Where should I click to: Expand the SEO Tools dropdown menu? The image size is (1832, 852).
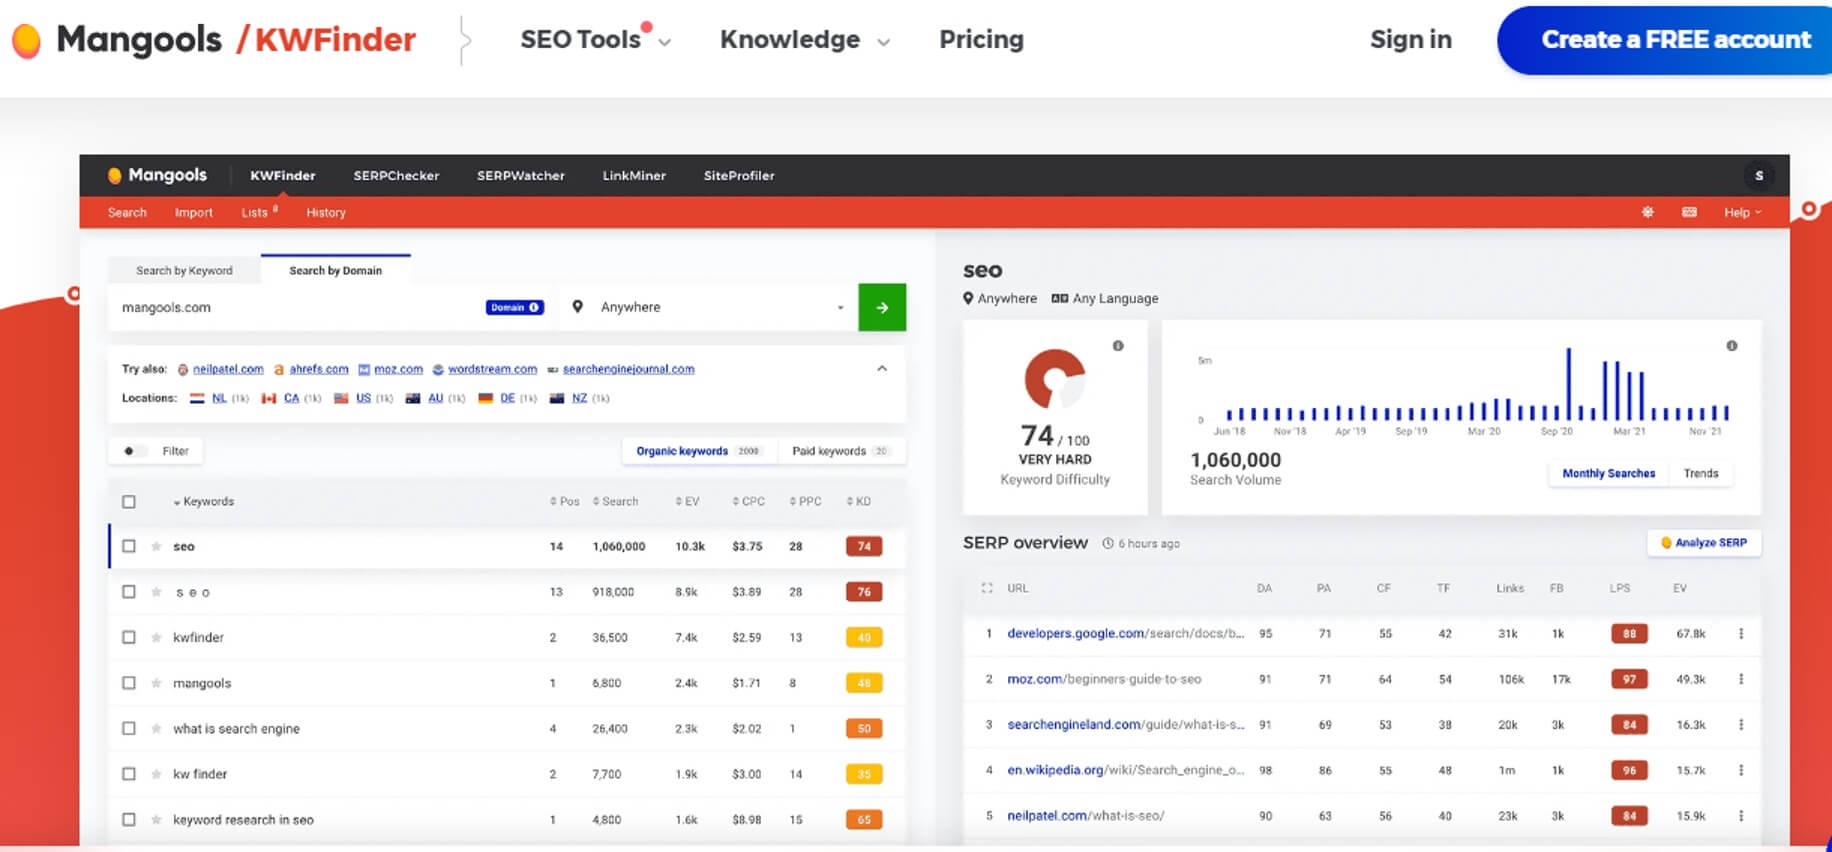coord(595,39)
